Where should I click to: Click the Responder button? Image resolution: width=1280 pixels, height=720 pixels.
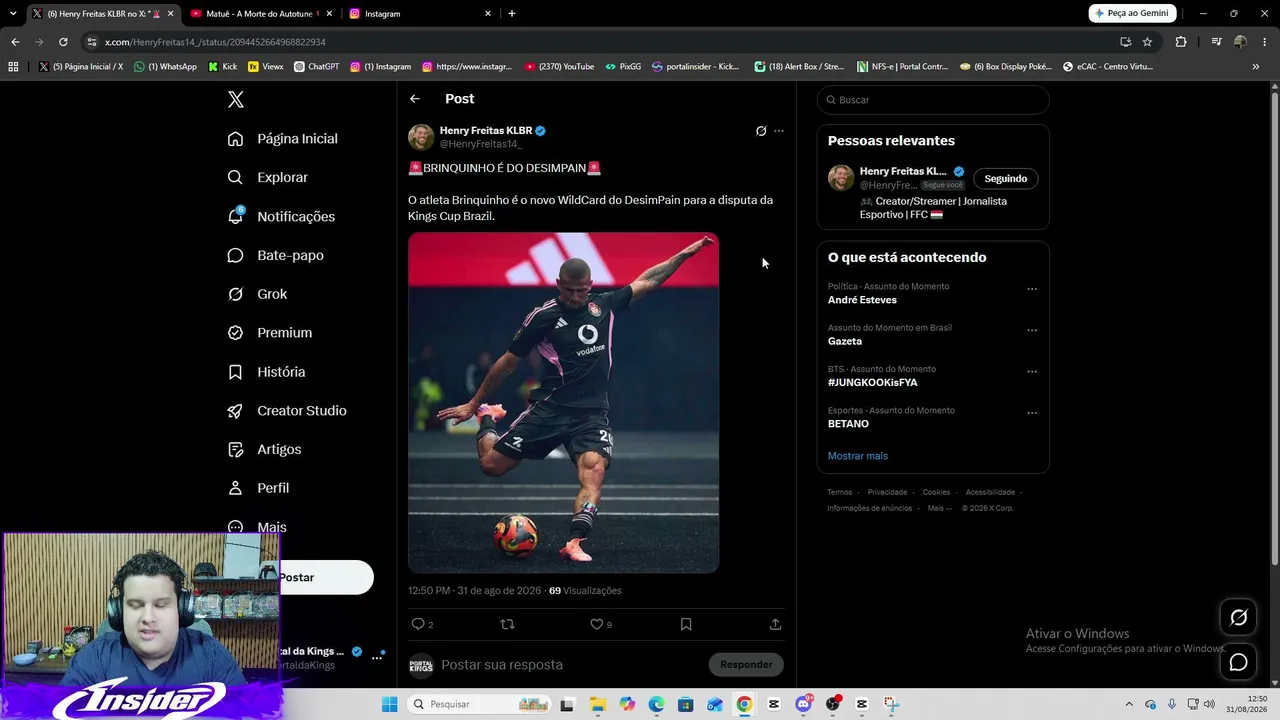click(x=746, y=665)
